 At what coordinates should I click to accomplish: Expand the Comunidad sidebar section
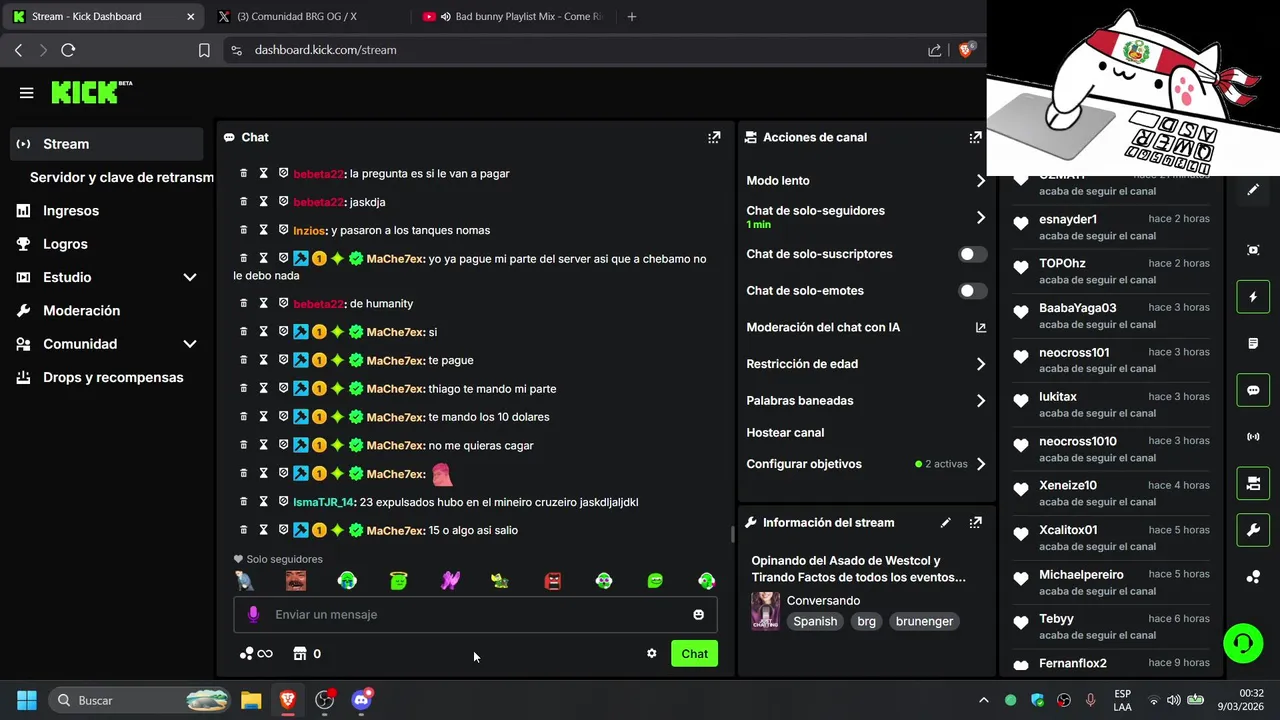pos(106,344)
